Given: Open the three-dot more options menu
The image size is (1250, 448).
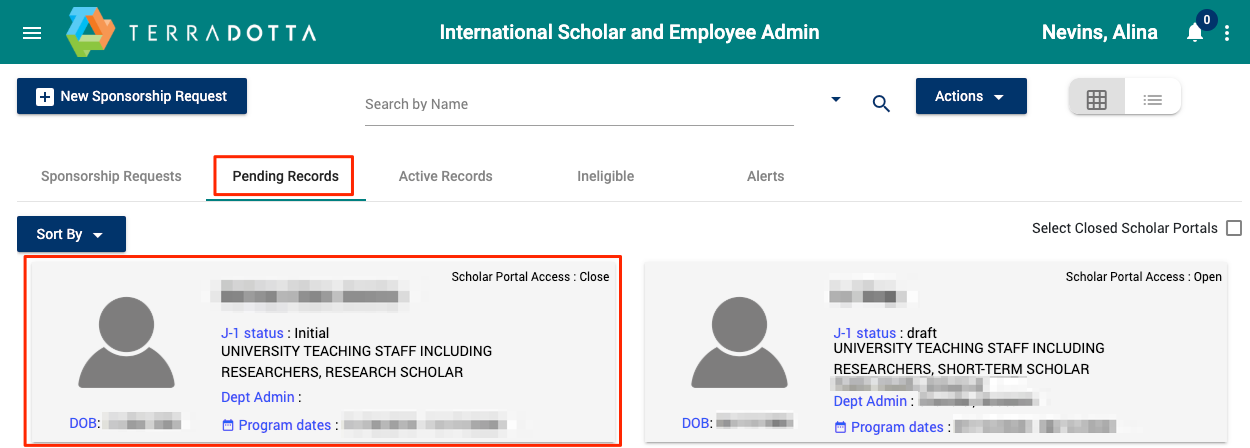Looking at the screenshot, I should (1227, 33).
